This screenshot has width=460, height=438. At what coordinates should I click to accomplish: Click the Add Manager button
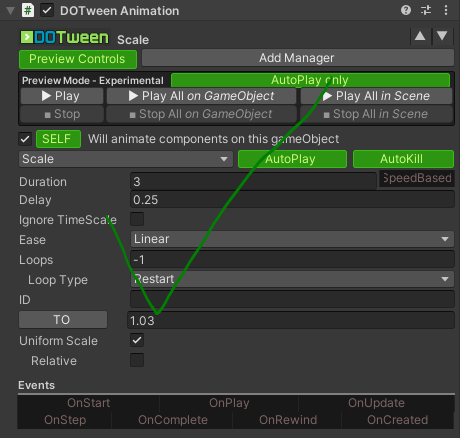[298, 58]
